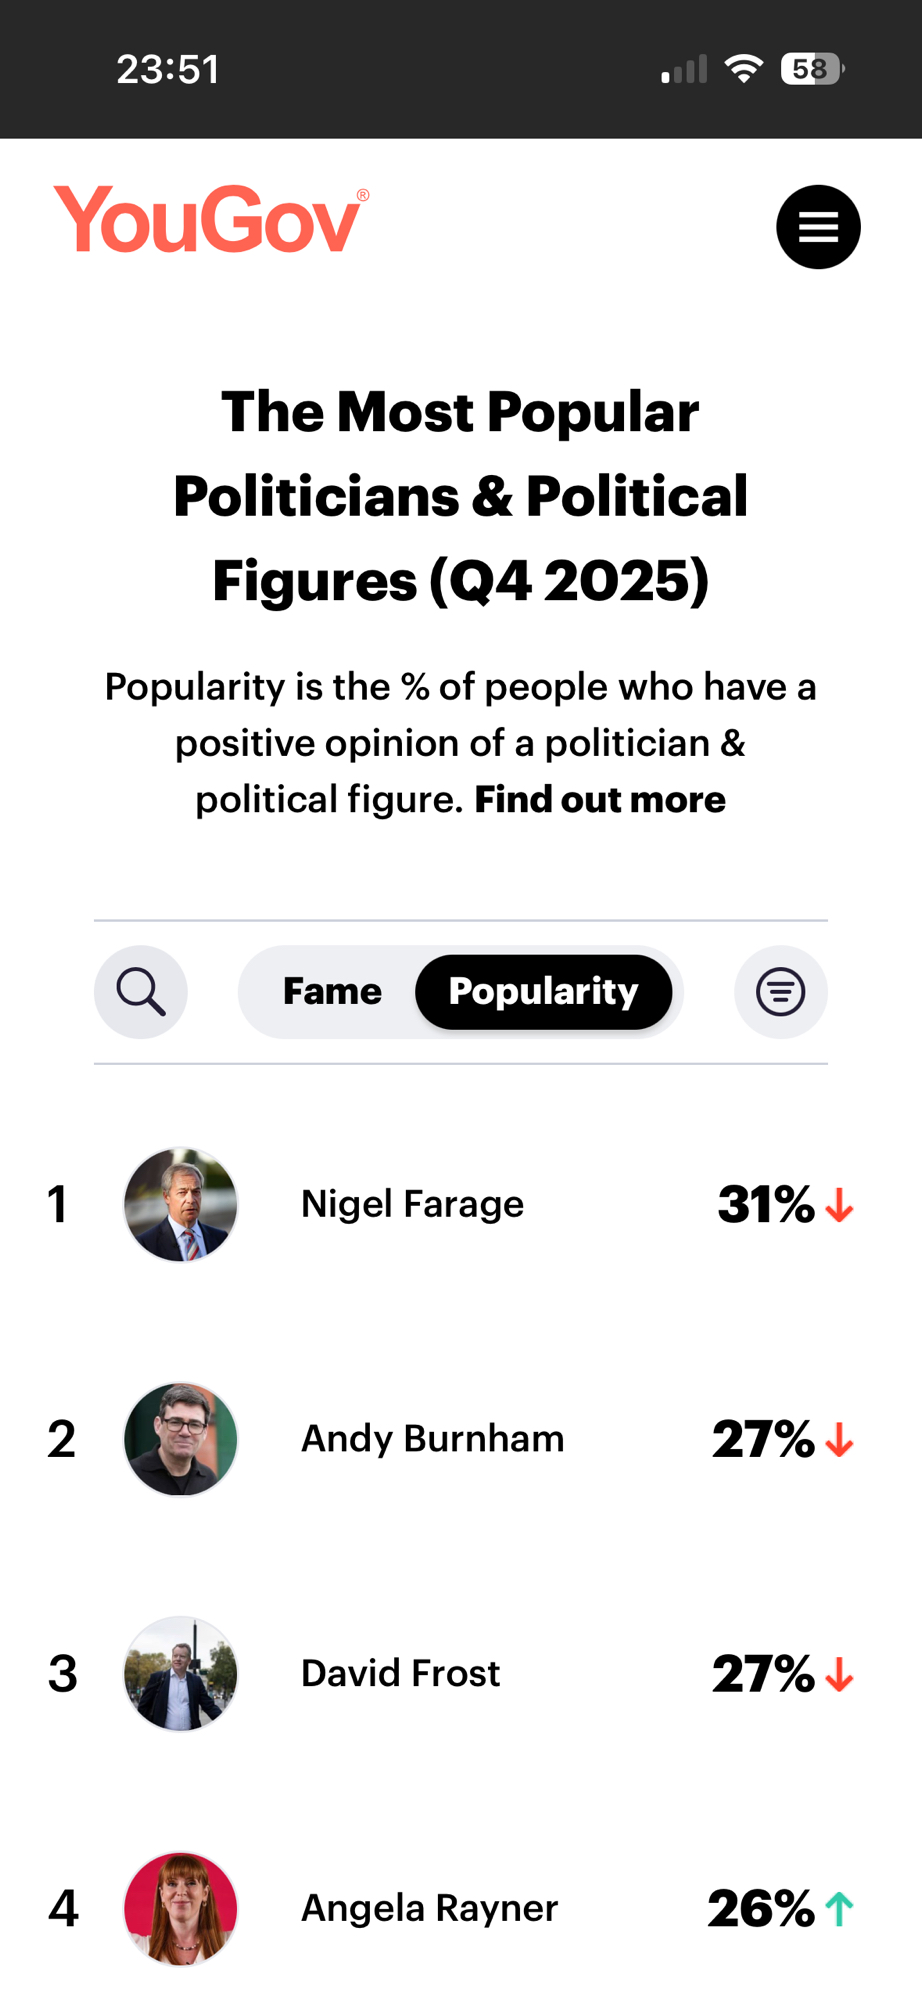
Task: Open Andy Burnham's profile photo
Action: pos(181,1439)
